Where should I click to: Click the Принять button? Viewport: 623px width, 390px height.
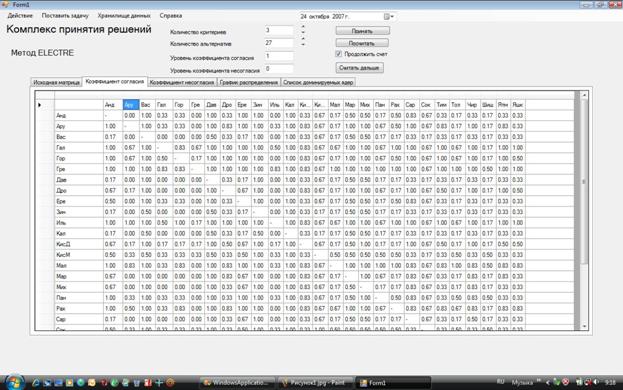coord(362,31)
